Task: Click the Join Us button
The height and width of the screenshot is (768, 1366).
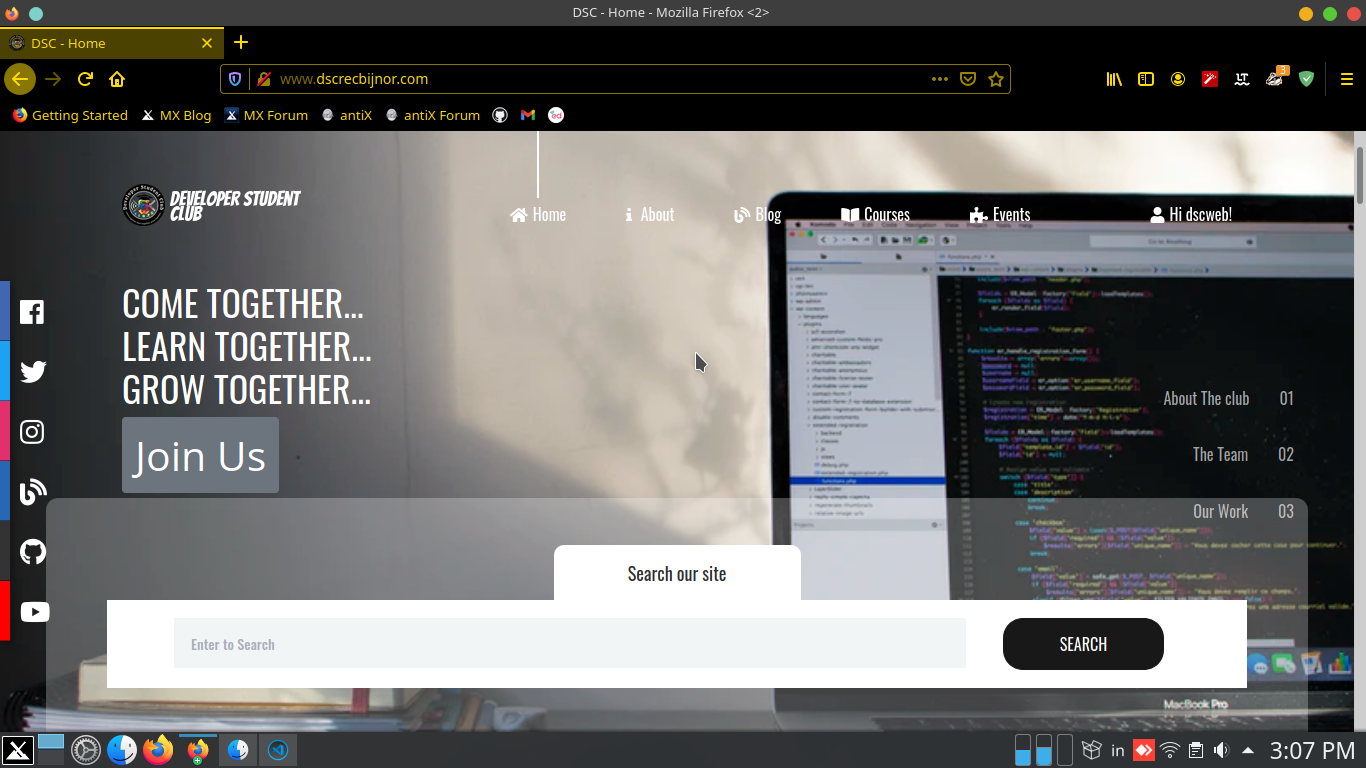Action: coord(200,455)
